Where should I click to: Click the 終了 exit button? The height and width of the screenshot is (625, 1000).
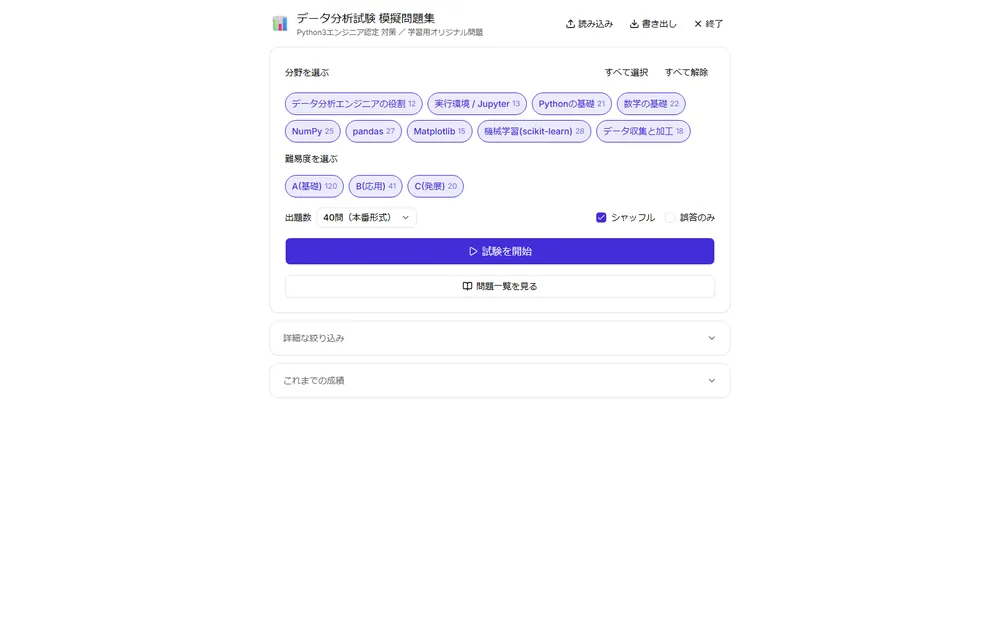(x=709, y=24)
